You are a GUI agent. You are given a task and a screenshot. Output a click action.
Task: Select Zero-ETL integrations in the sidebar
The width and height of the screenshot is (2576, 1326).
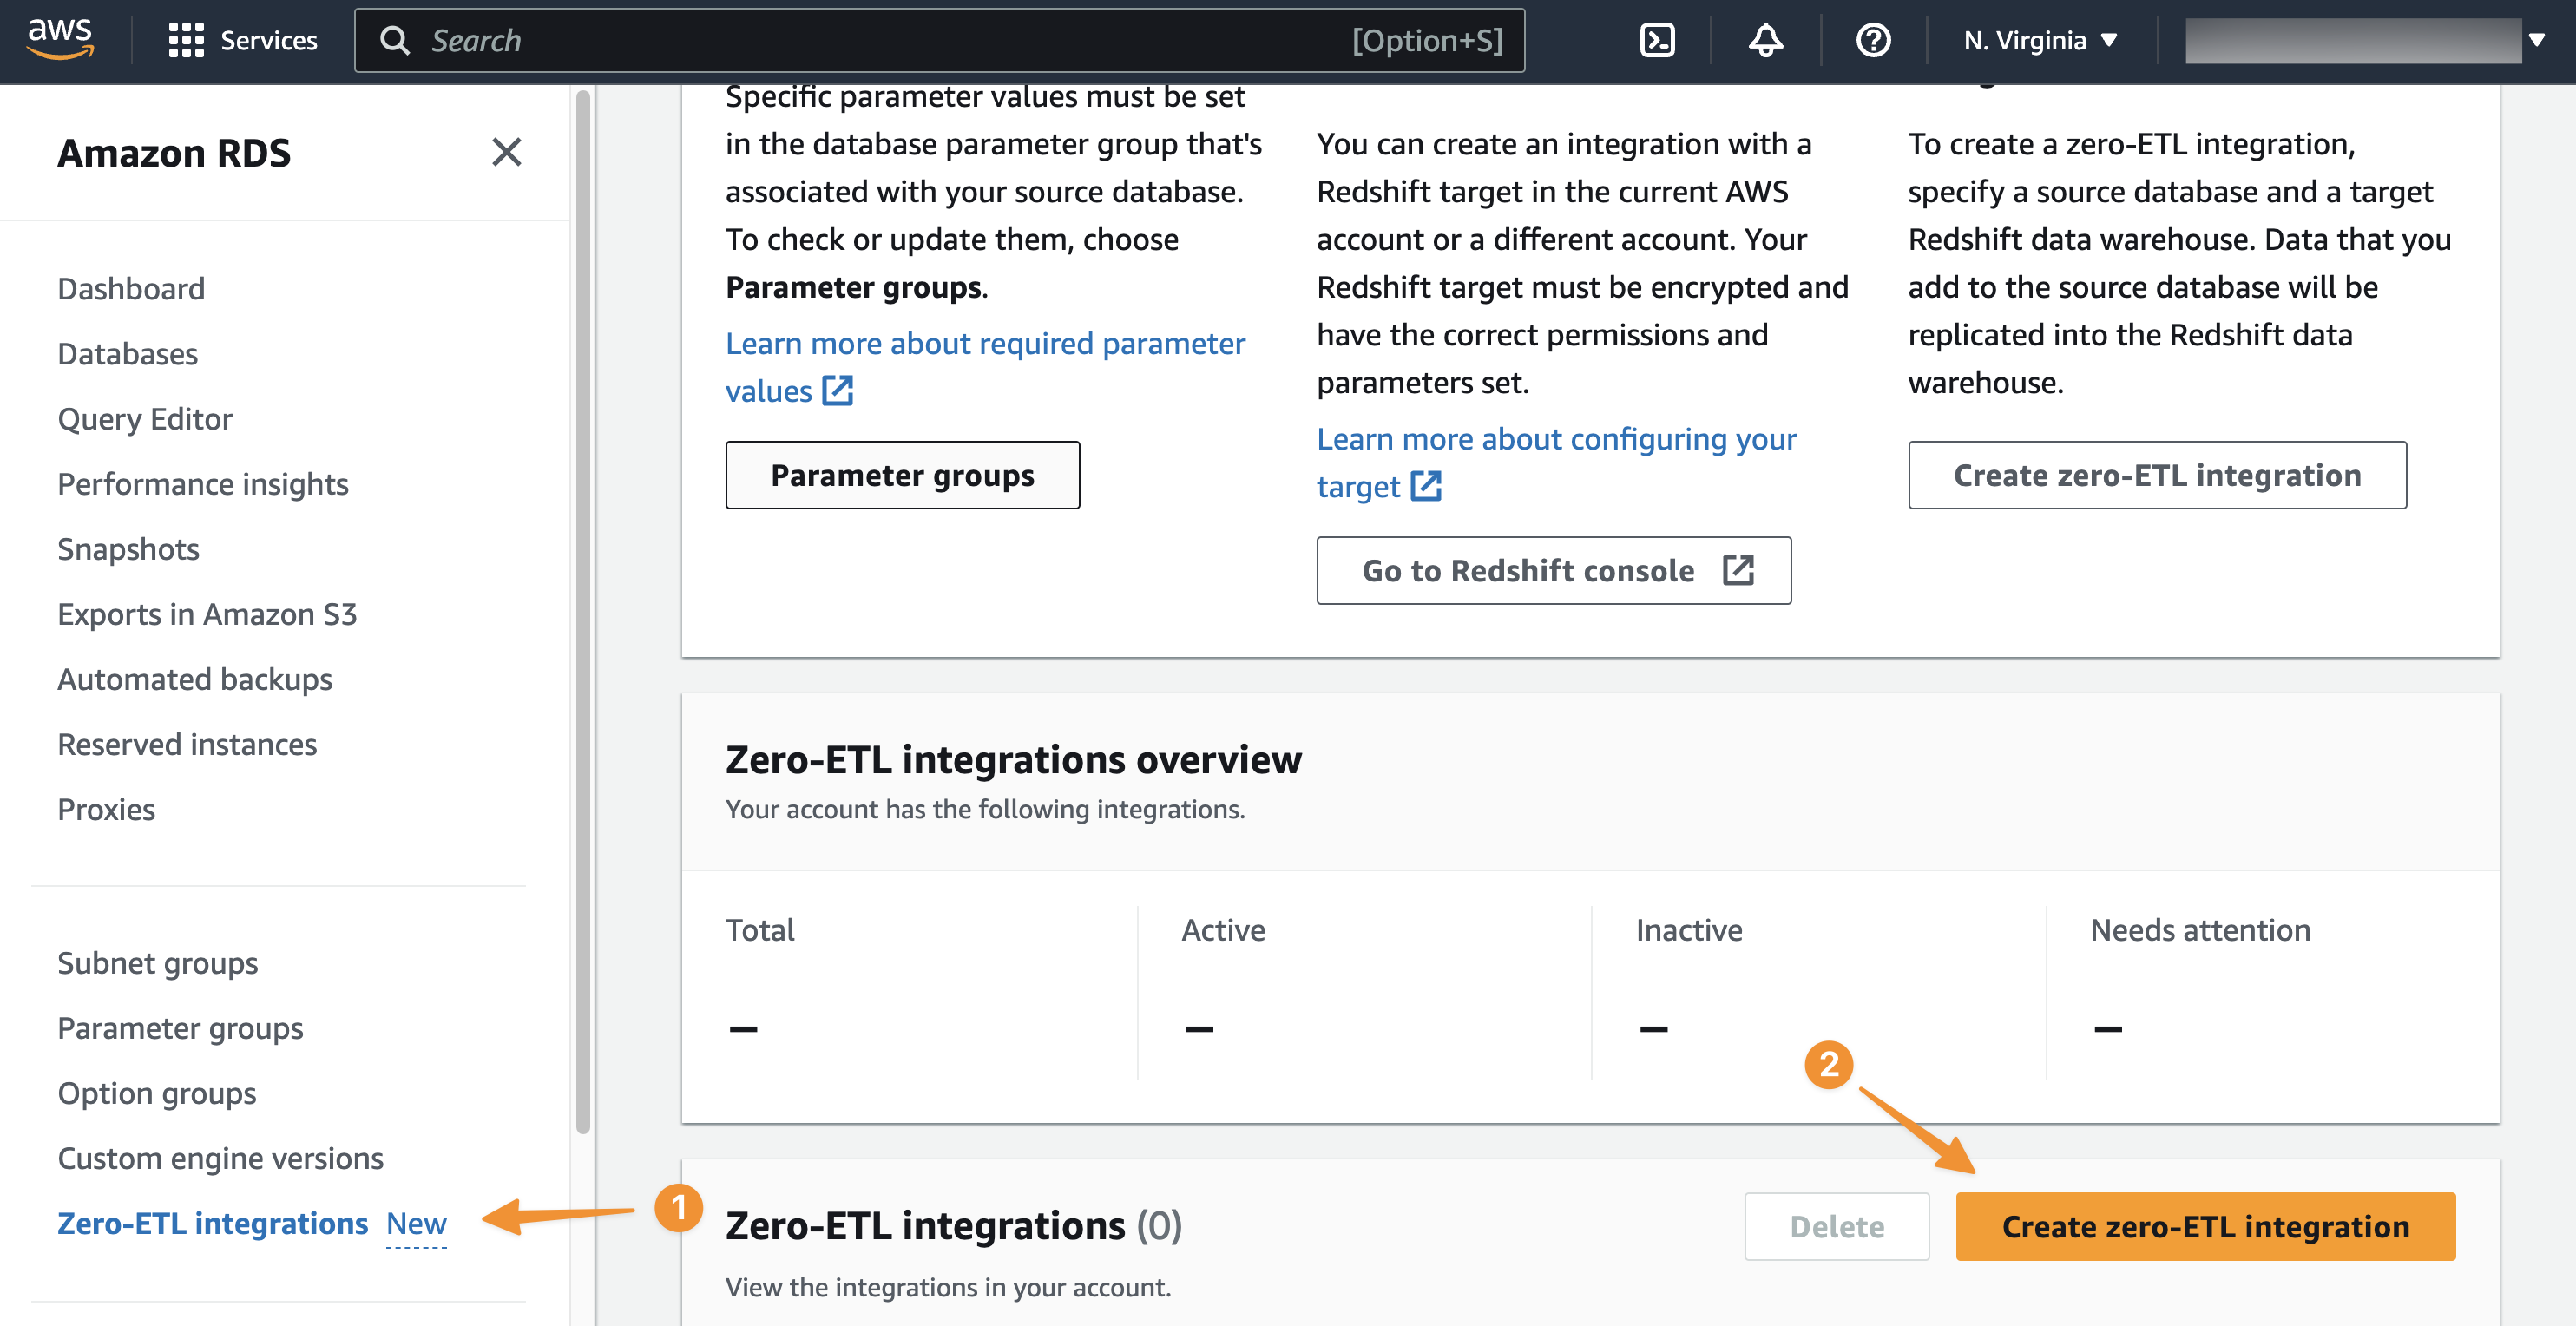[x=212, y=1223]
